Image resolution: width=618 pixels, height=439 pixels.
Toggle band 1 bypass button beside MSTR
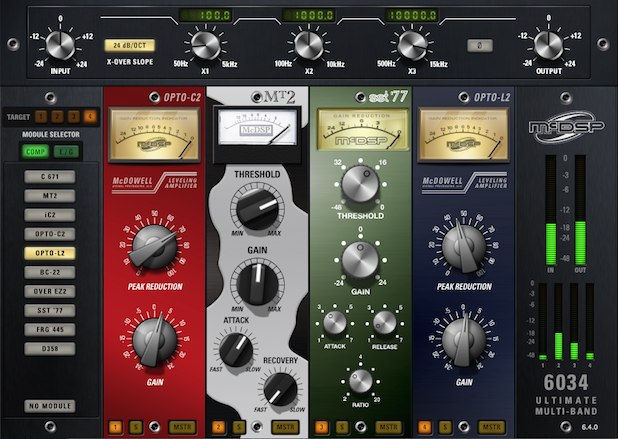click(154, 426)
